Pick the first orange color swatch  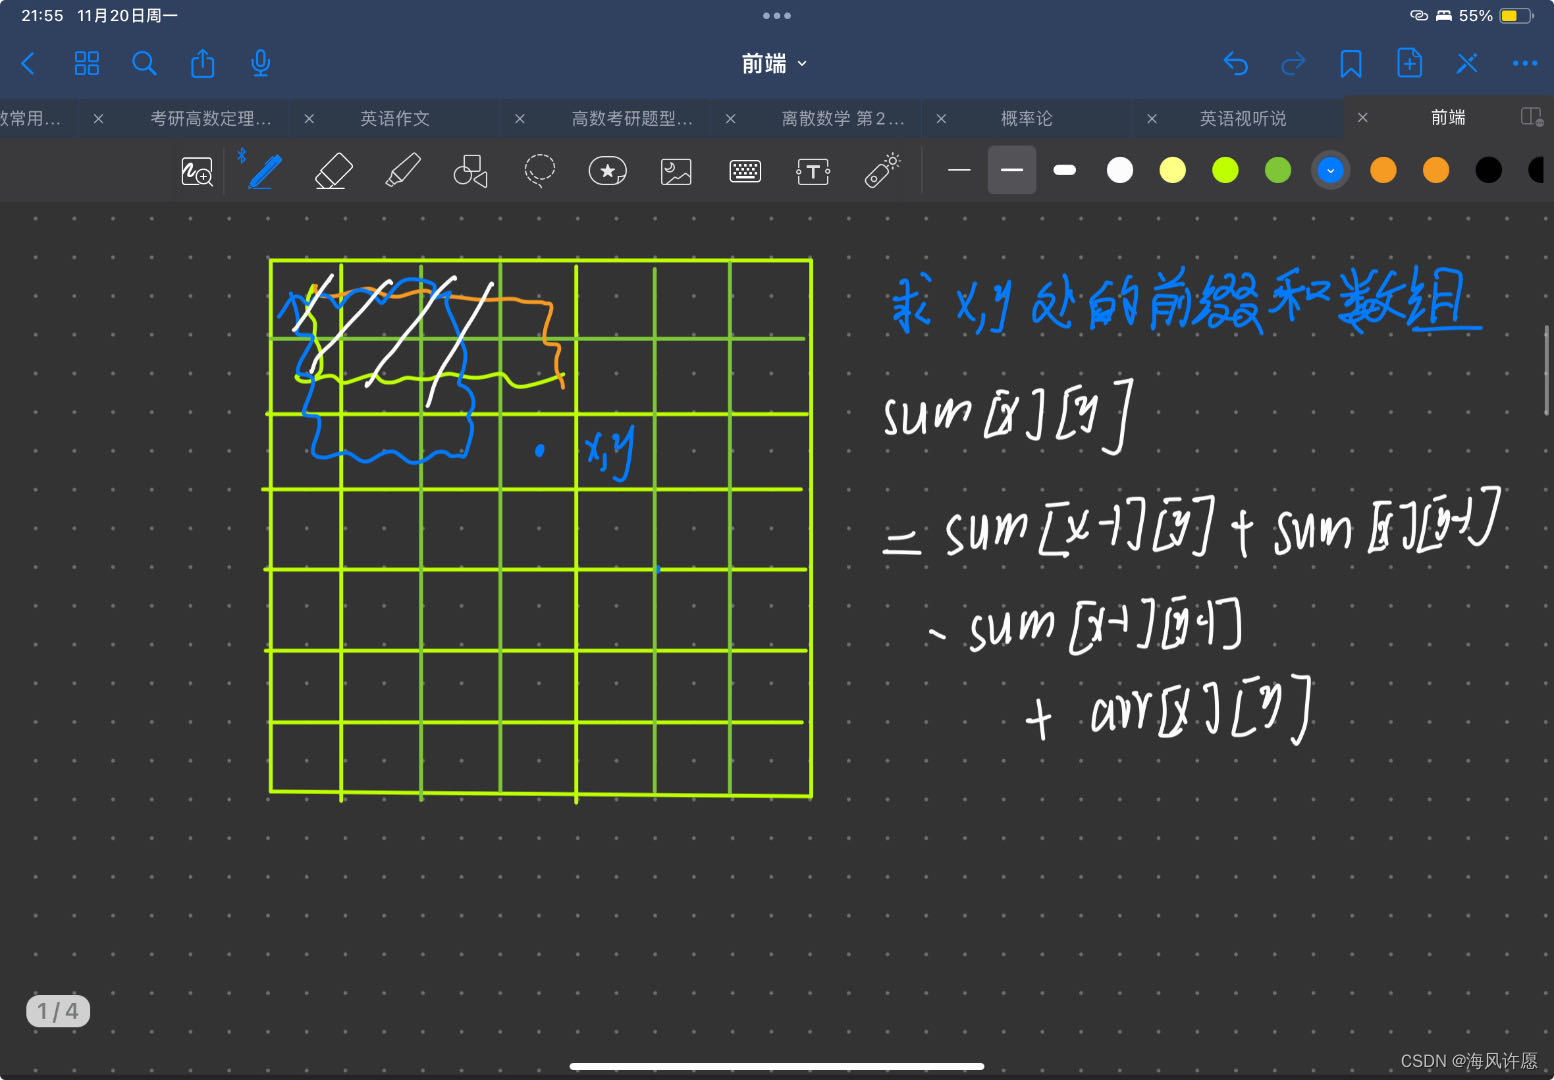click(1383, 171)
